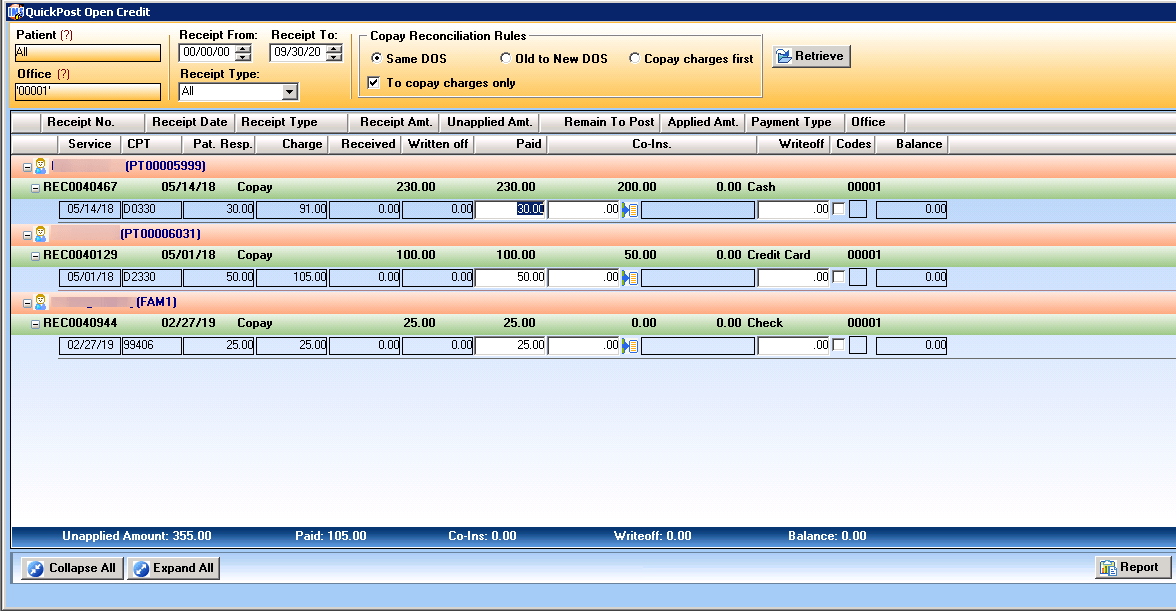Click the Retrieve button
1176x611 pixels.
pyautogui.click(x=812, y=56)
